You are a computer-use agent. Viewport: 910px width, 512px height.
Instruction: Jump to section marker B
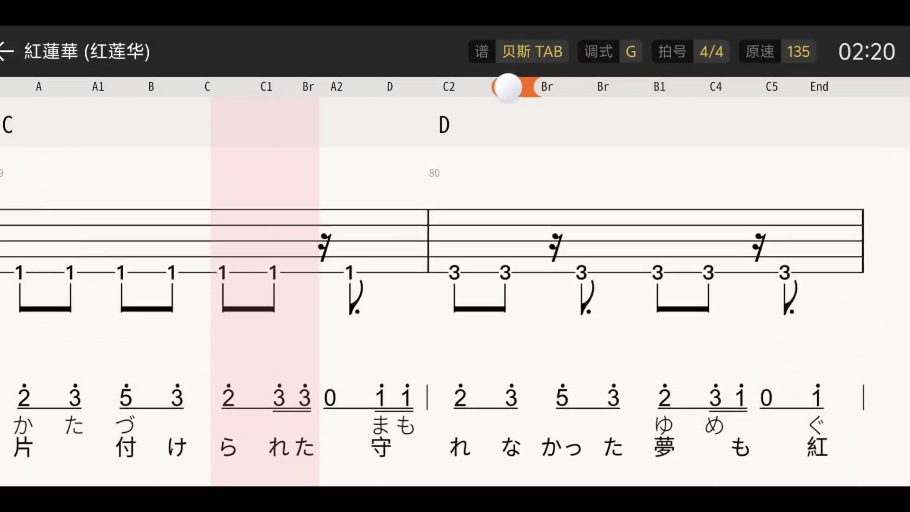[151, 87]
